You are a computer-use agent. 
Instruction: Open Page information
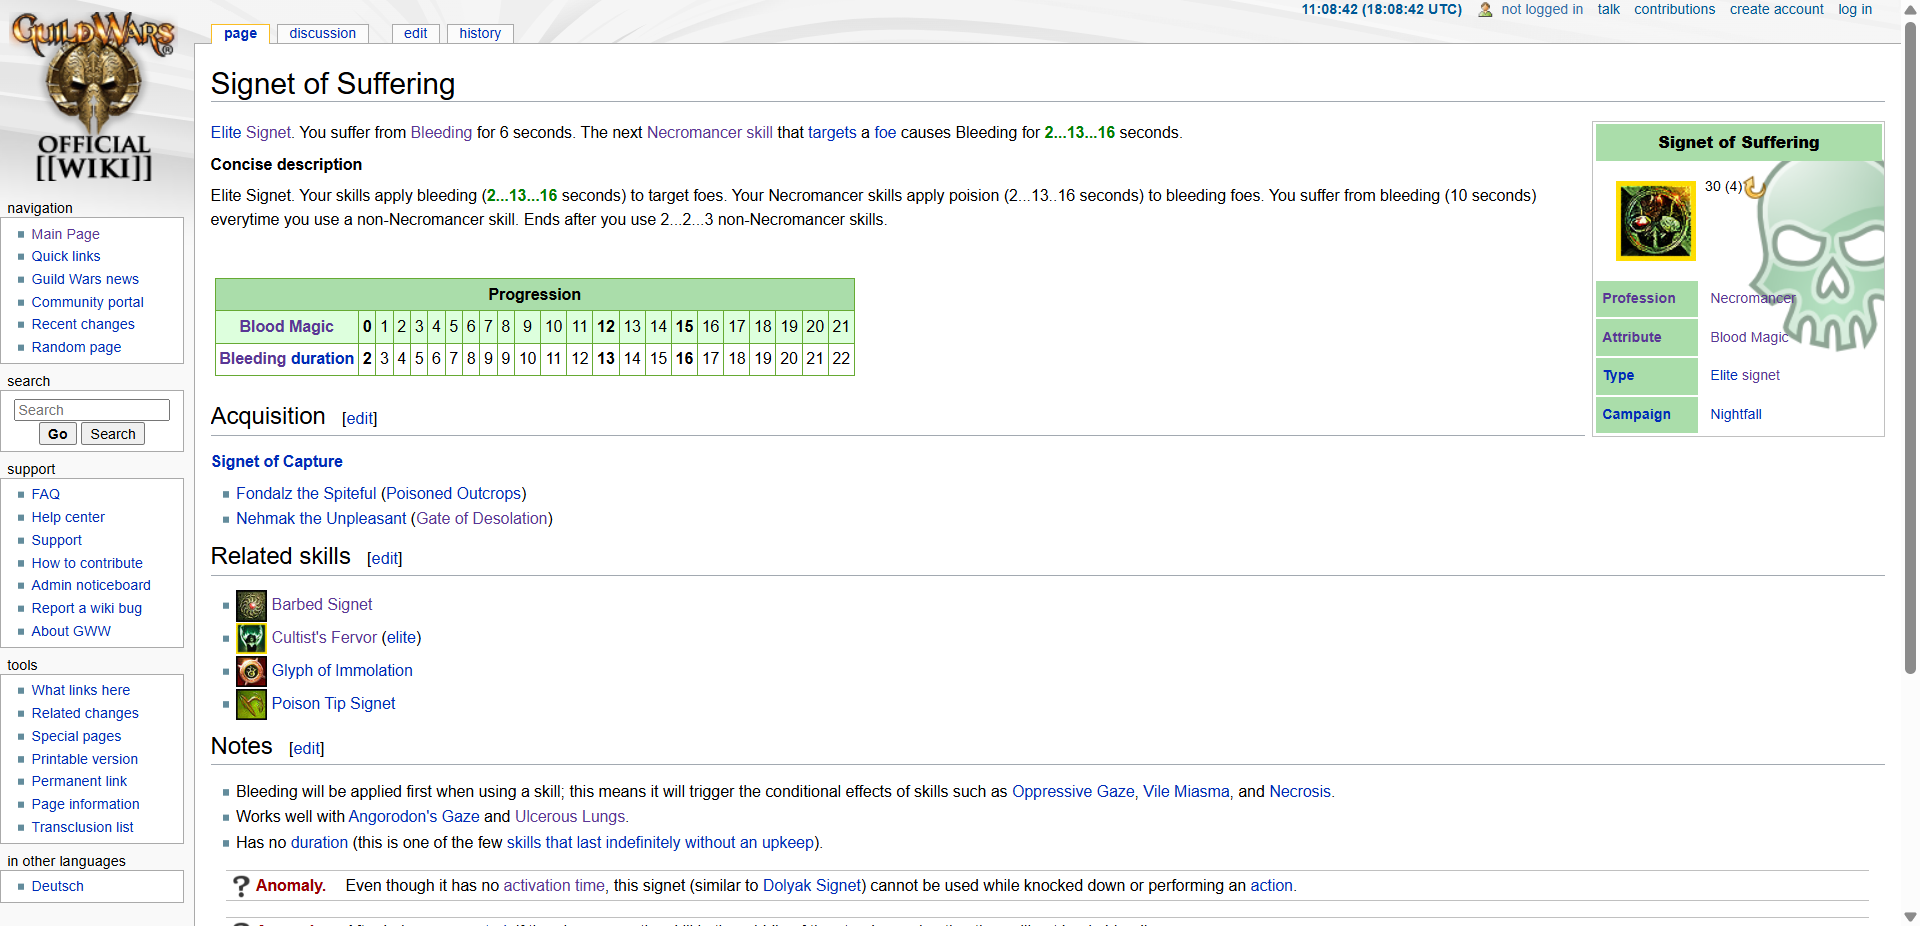pos(85,804)
